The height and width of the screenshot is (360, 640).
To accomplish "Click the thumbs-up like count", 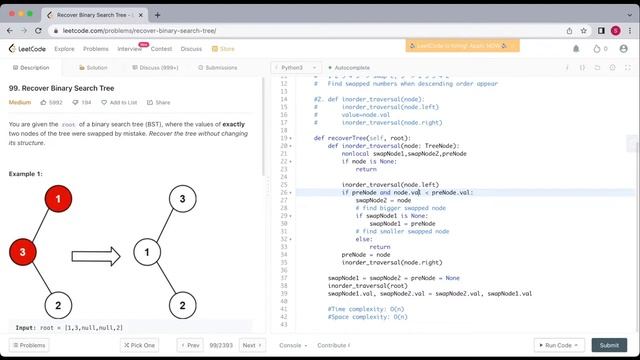I will [x=51, y=102].
